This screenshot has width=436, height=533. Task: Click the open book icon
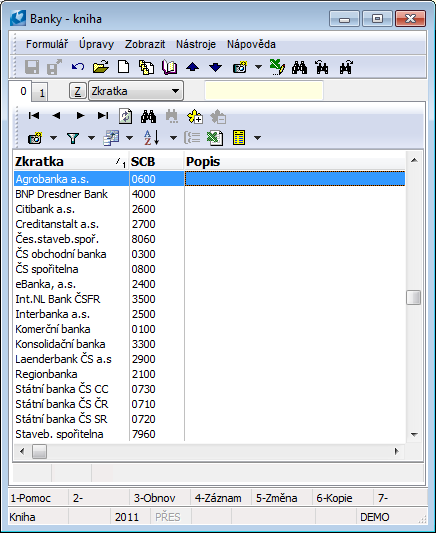[x=169, y=67]
